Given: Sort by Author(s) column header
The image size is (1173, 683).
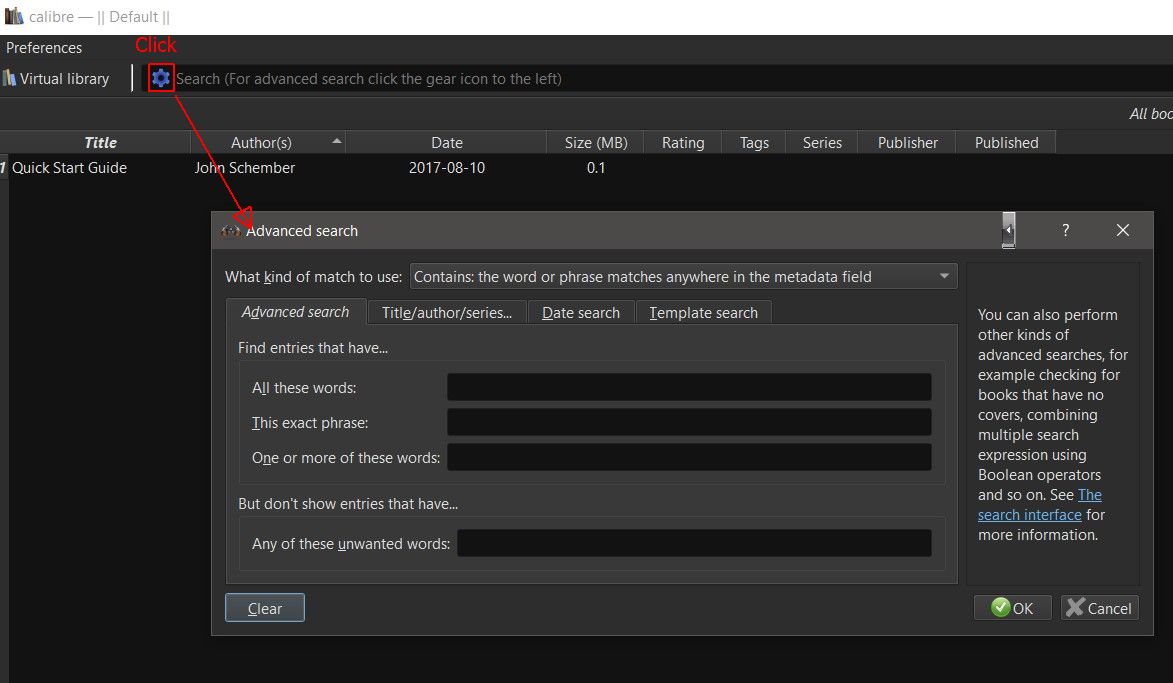Looking at the screenshot, I should (261, 142).
